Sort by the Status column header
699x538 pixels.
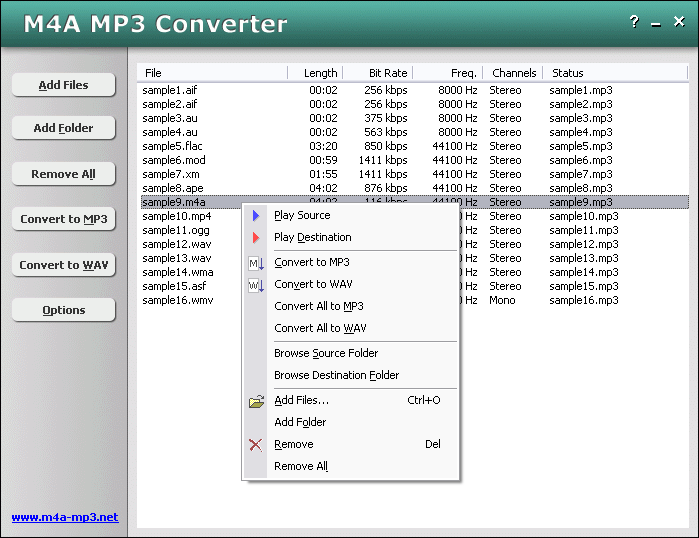click(615, 73)
